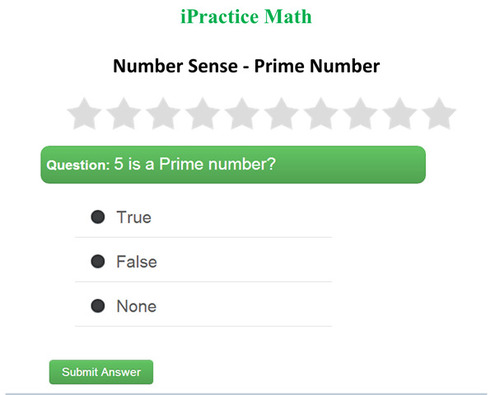The image size is (500, 395).
Task: Click the fifth progress star
Action: [242, 114]
